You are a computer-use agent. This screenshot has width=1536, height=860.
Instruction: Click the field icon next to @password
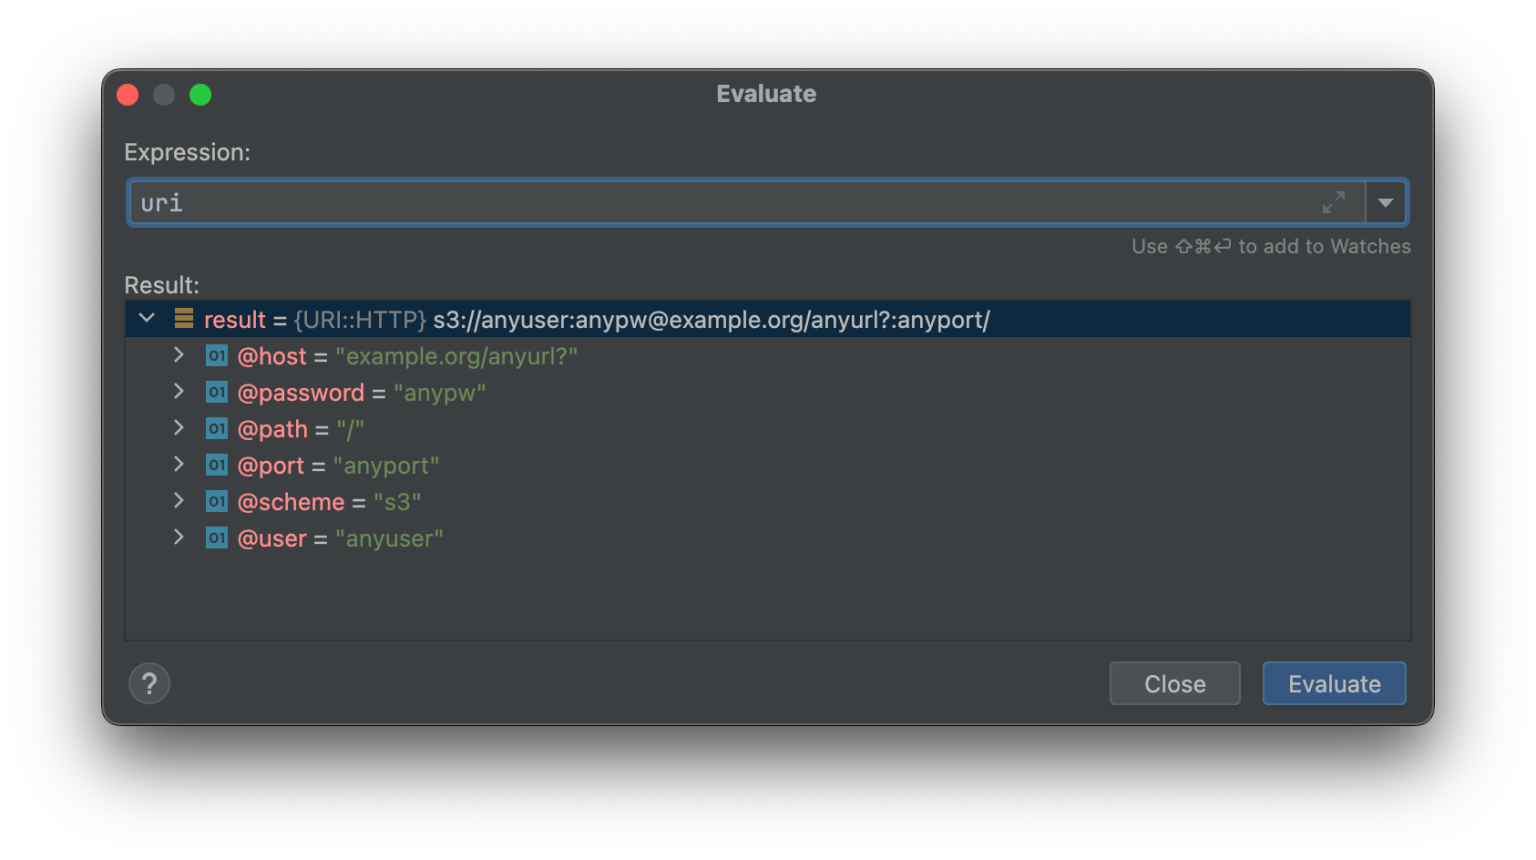pos(216,392)
